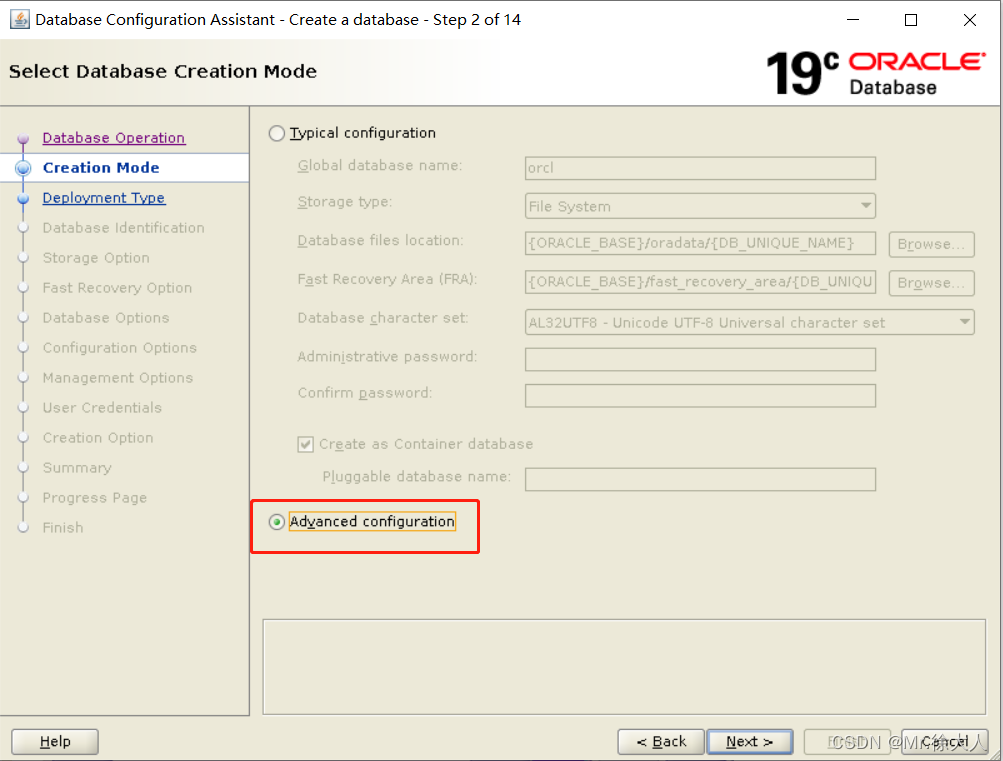Close the Database Configuration Assistant window
Viewport: 1003px width, 761px height.
tap(970, 20)
